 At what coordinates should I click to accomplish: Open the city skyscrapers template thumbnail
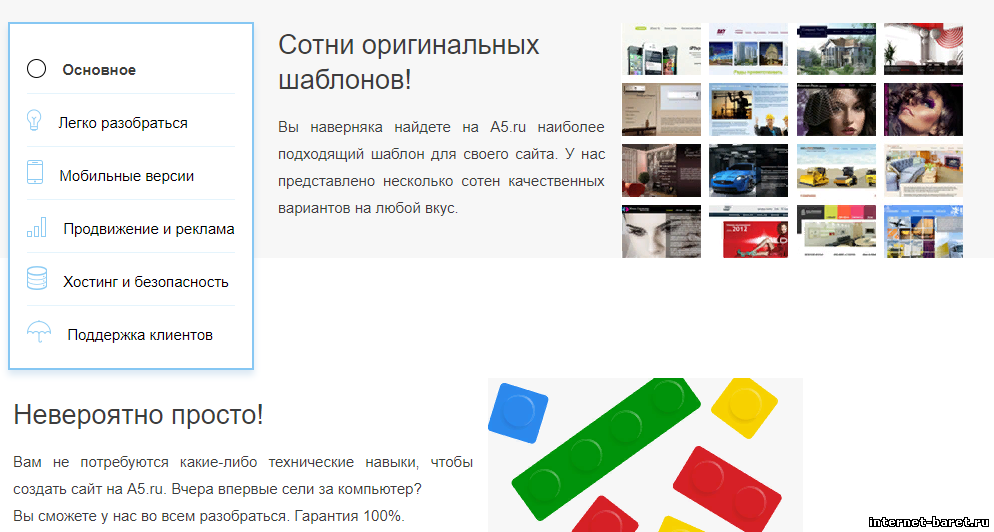click(748, 49)
